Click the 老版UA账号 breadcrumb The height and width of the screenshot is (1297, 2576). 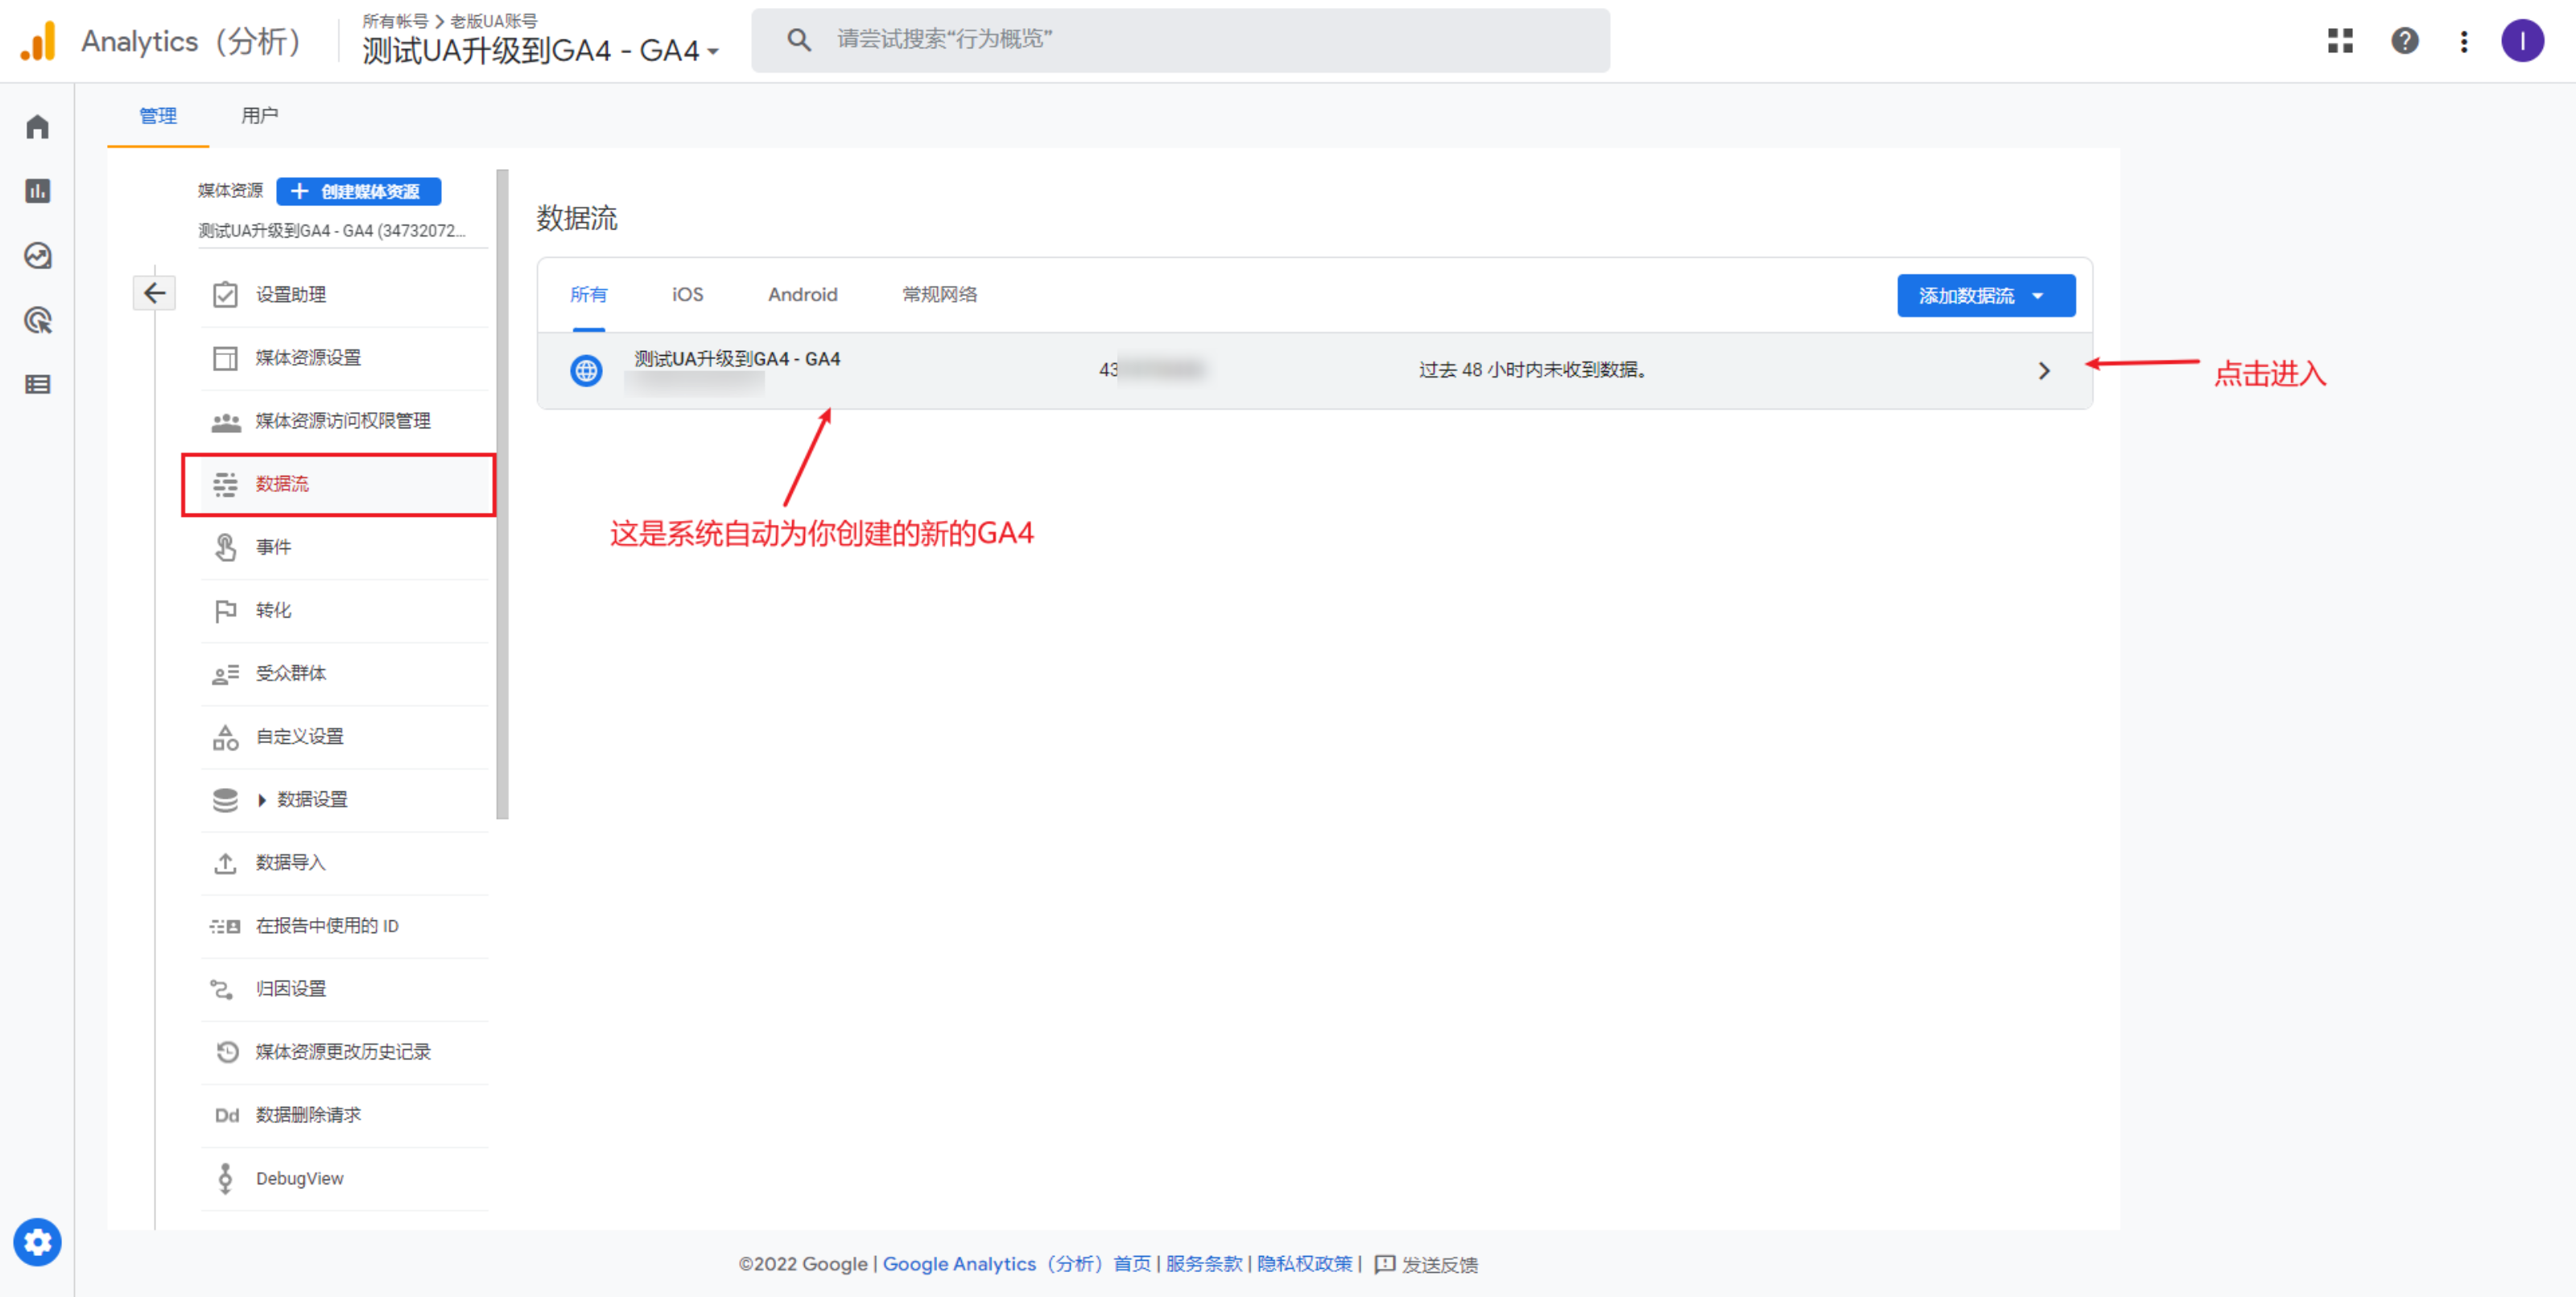(x=494, y=20)
